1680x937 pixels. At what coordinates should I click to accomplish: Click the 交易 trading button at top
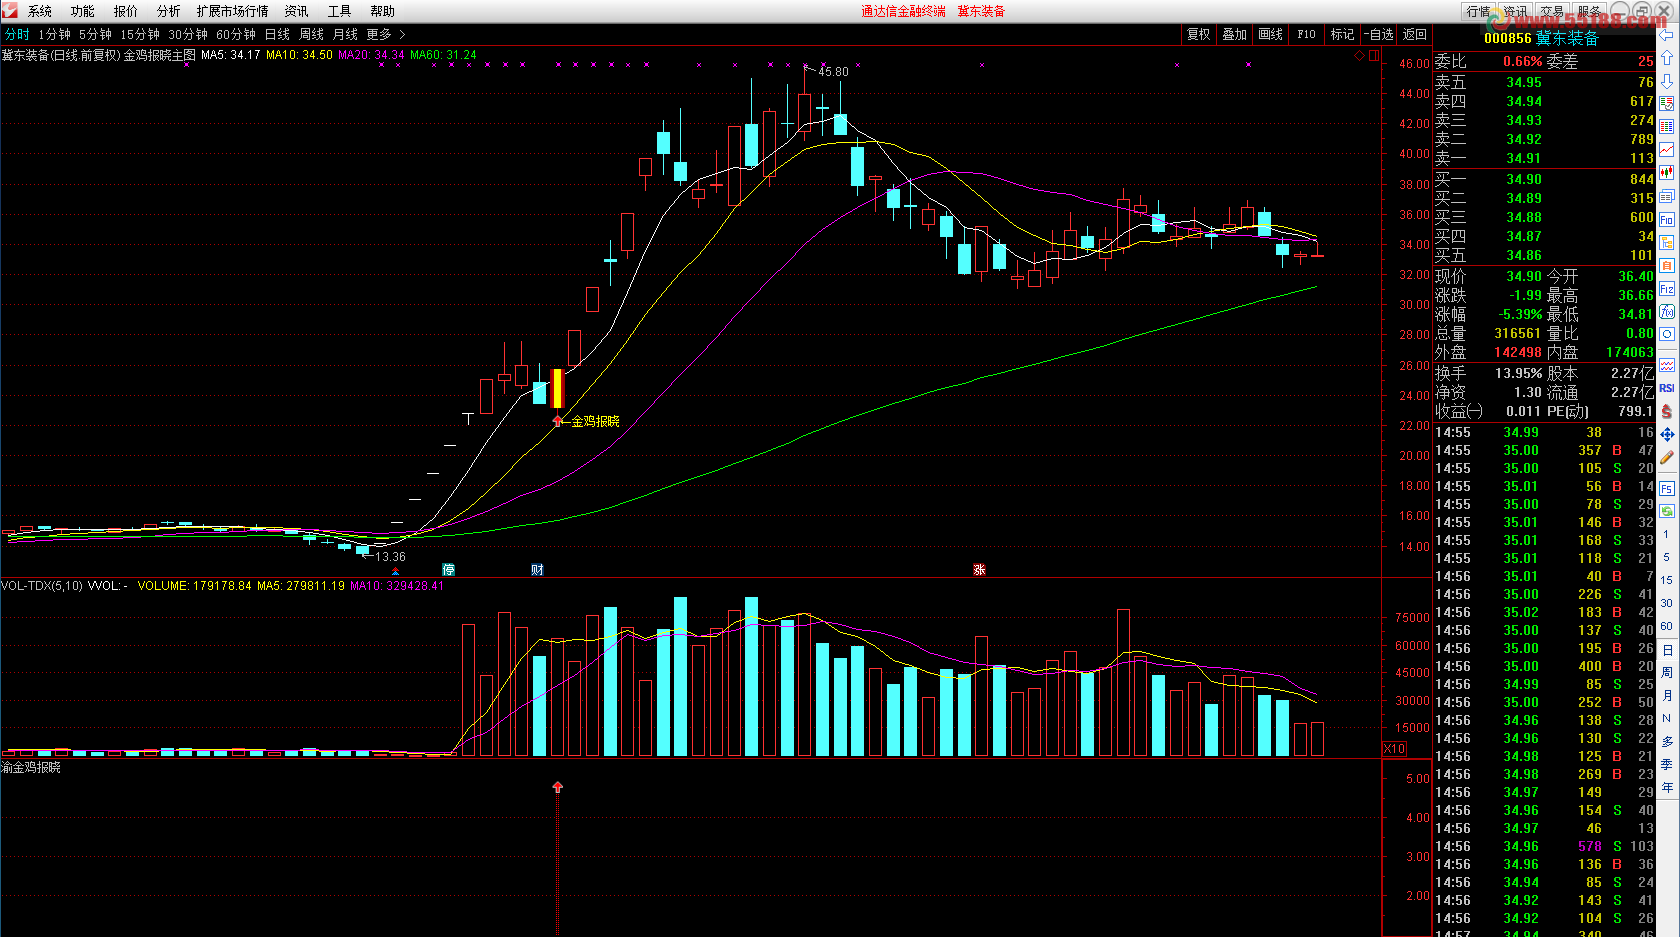pyautogui.click(x=1551, y=11)
